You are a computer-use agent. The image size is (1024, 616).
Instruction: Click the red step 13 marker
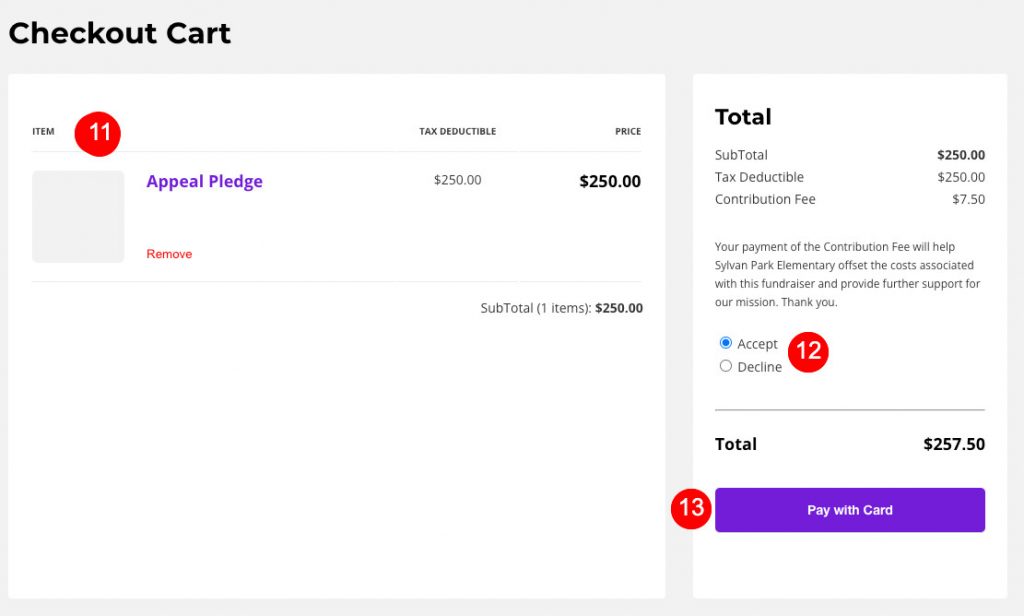(x=691, y=508)
